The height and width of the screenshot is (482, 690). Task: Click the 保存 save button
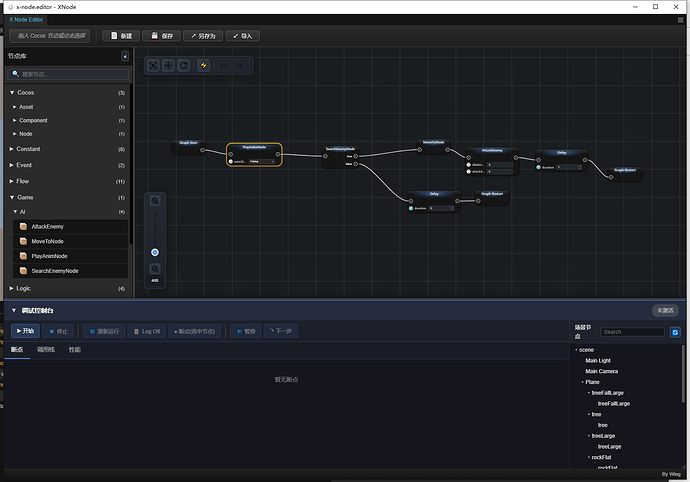[x=161, y=36]
